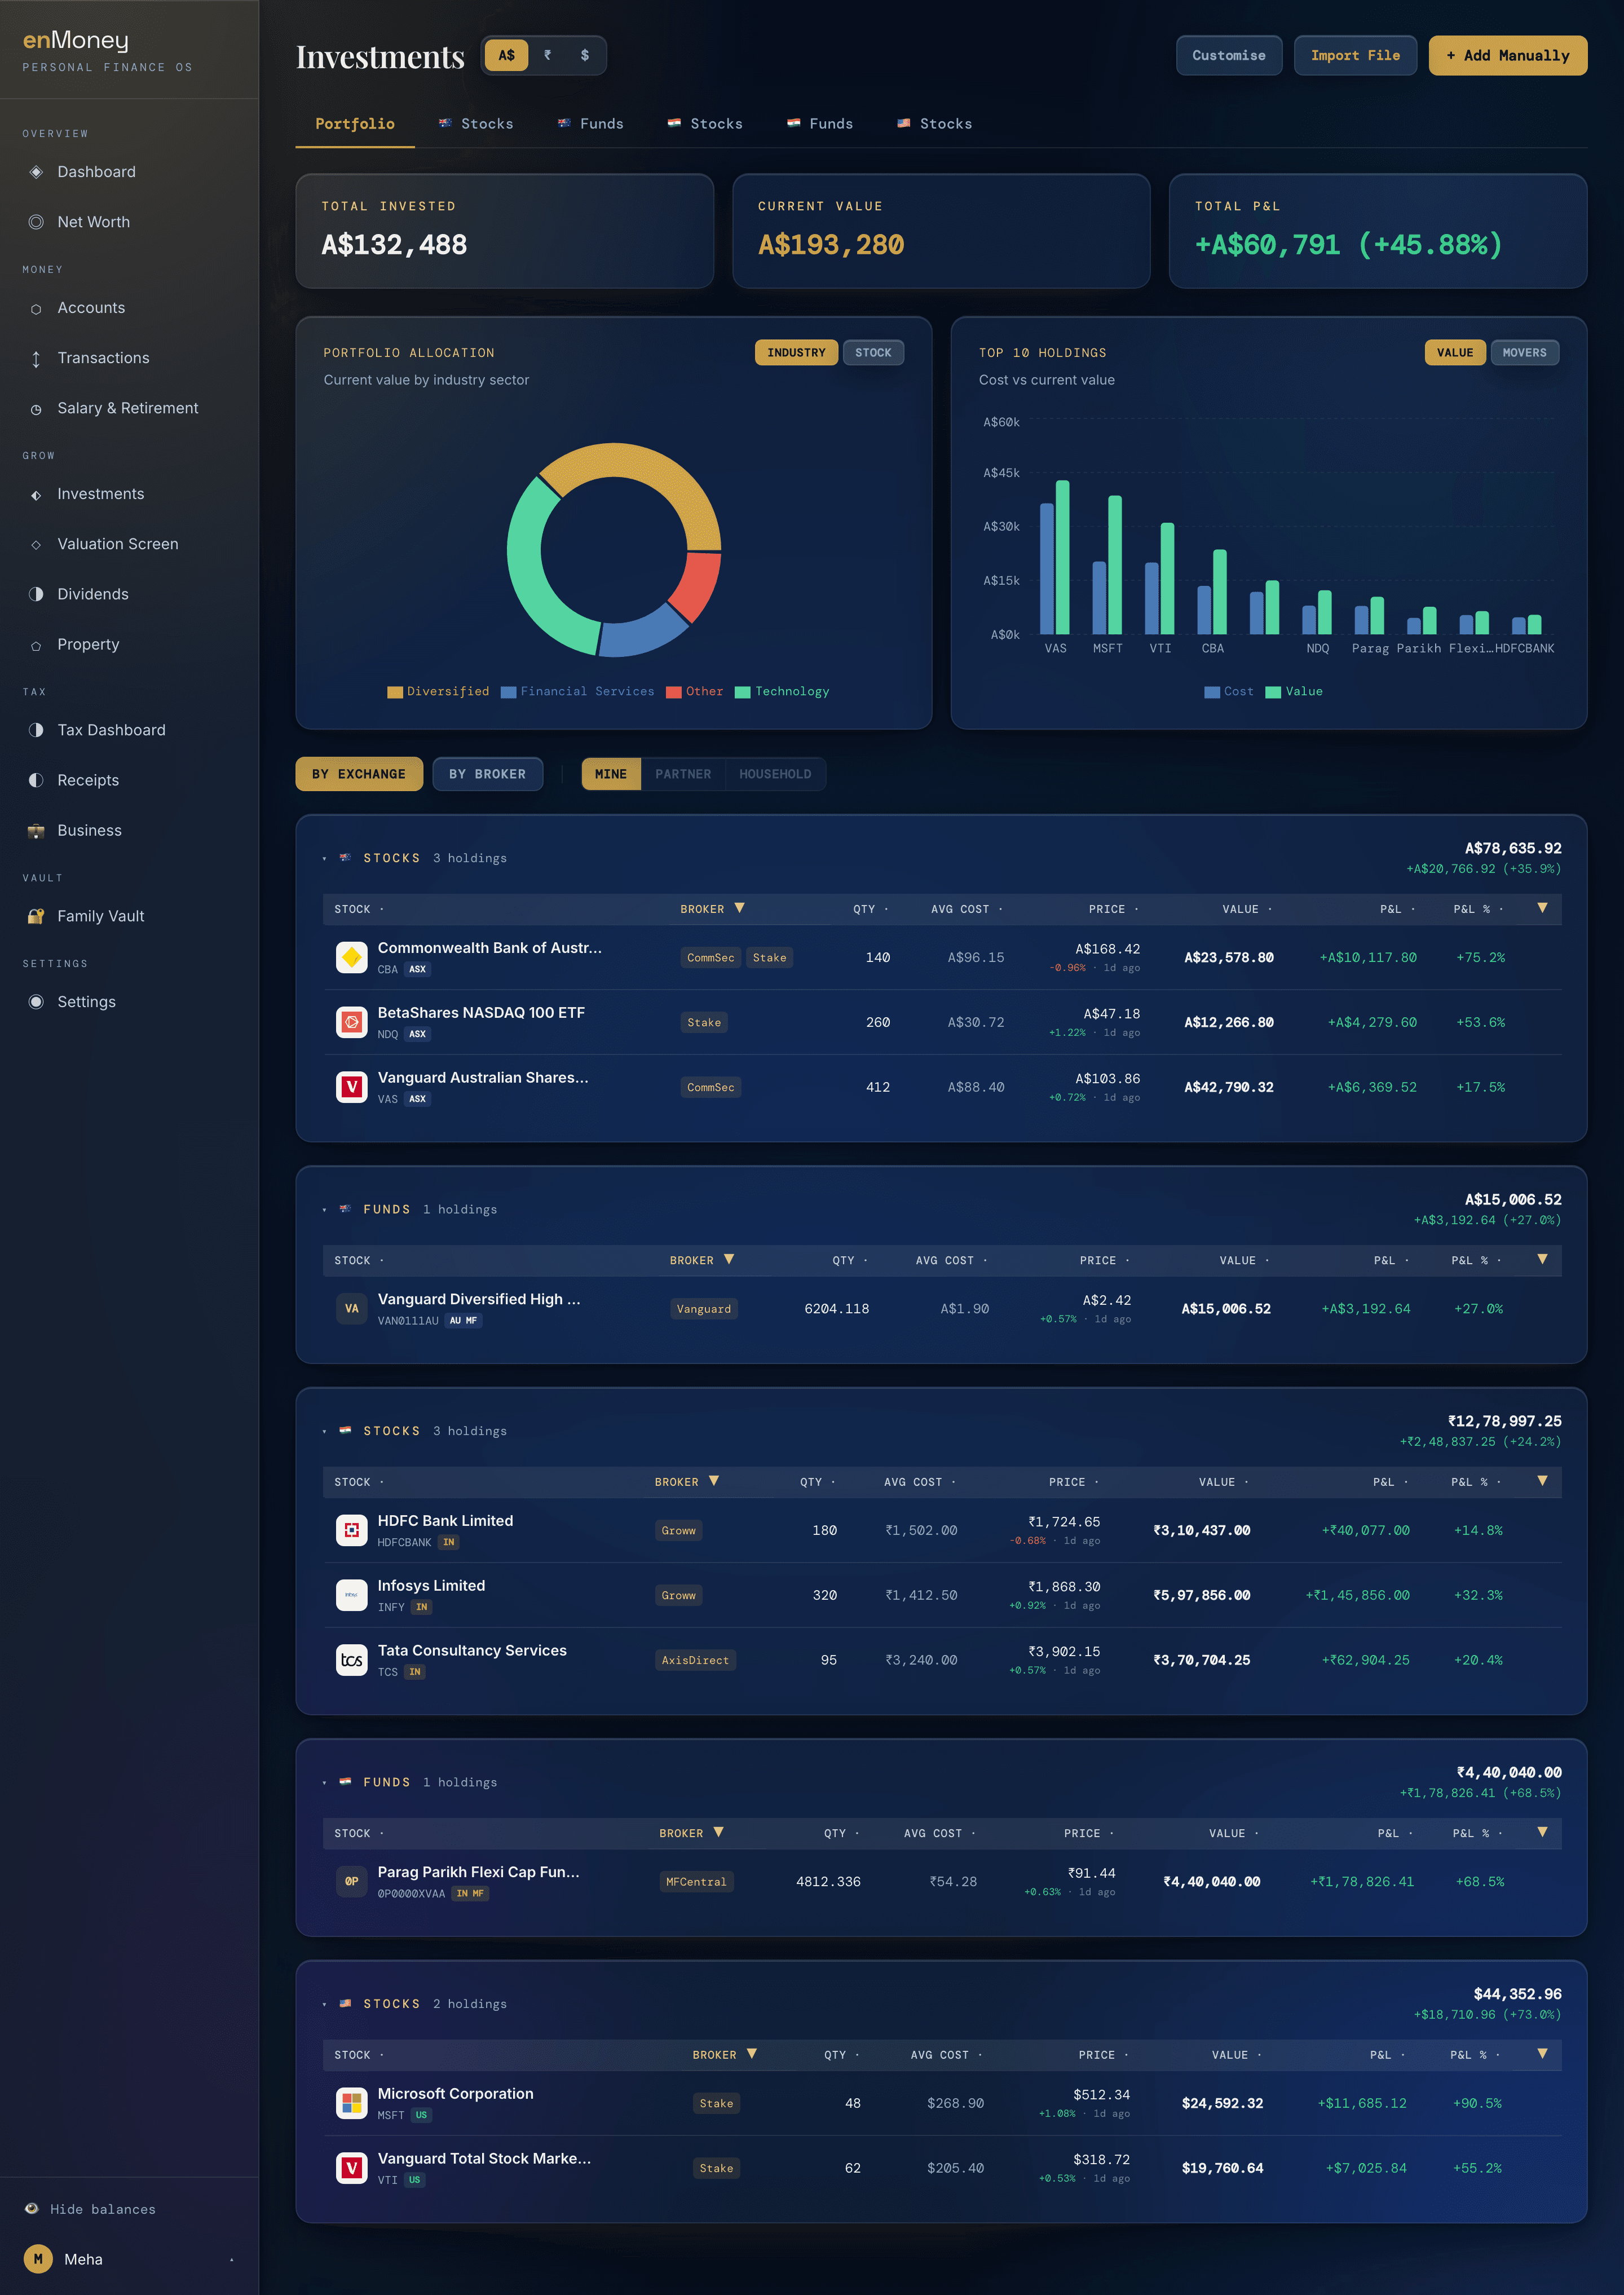Click the Commonwealth Bank logo icon

(352, 957)
